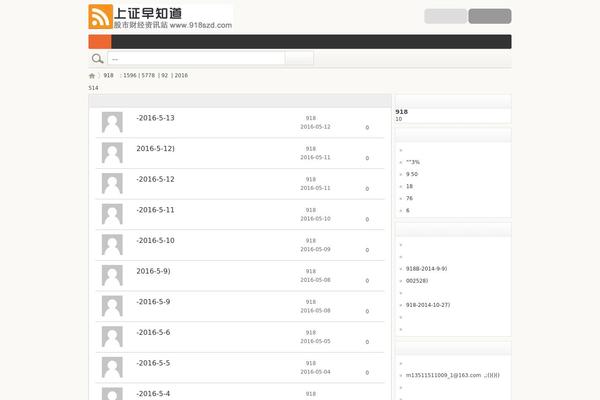Screen dimensions: 600x400
Task: Open the sidebar item 6
Action: coord(408,211)
